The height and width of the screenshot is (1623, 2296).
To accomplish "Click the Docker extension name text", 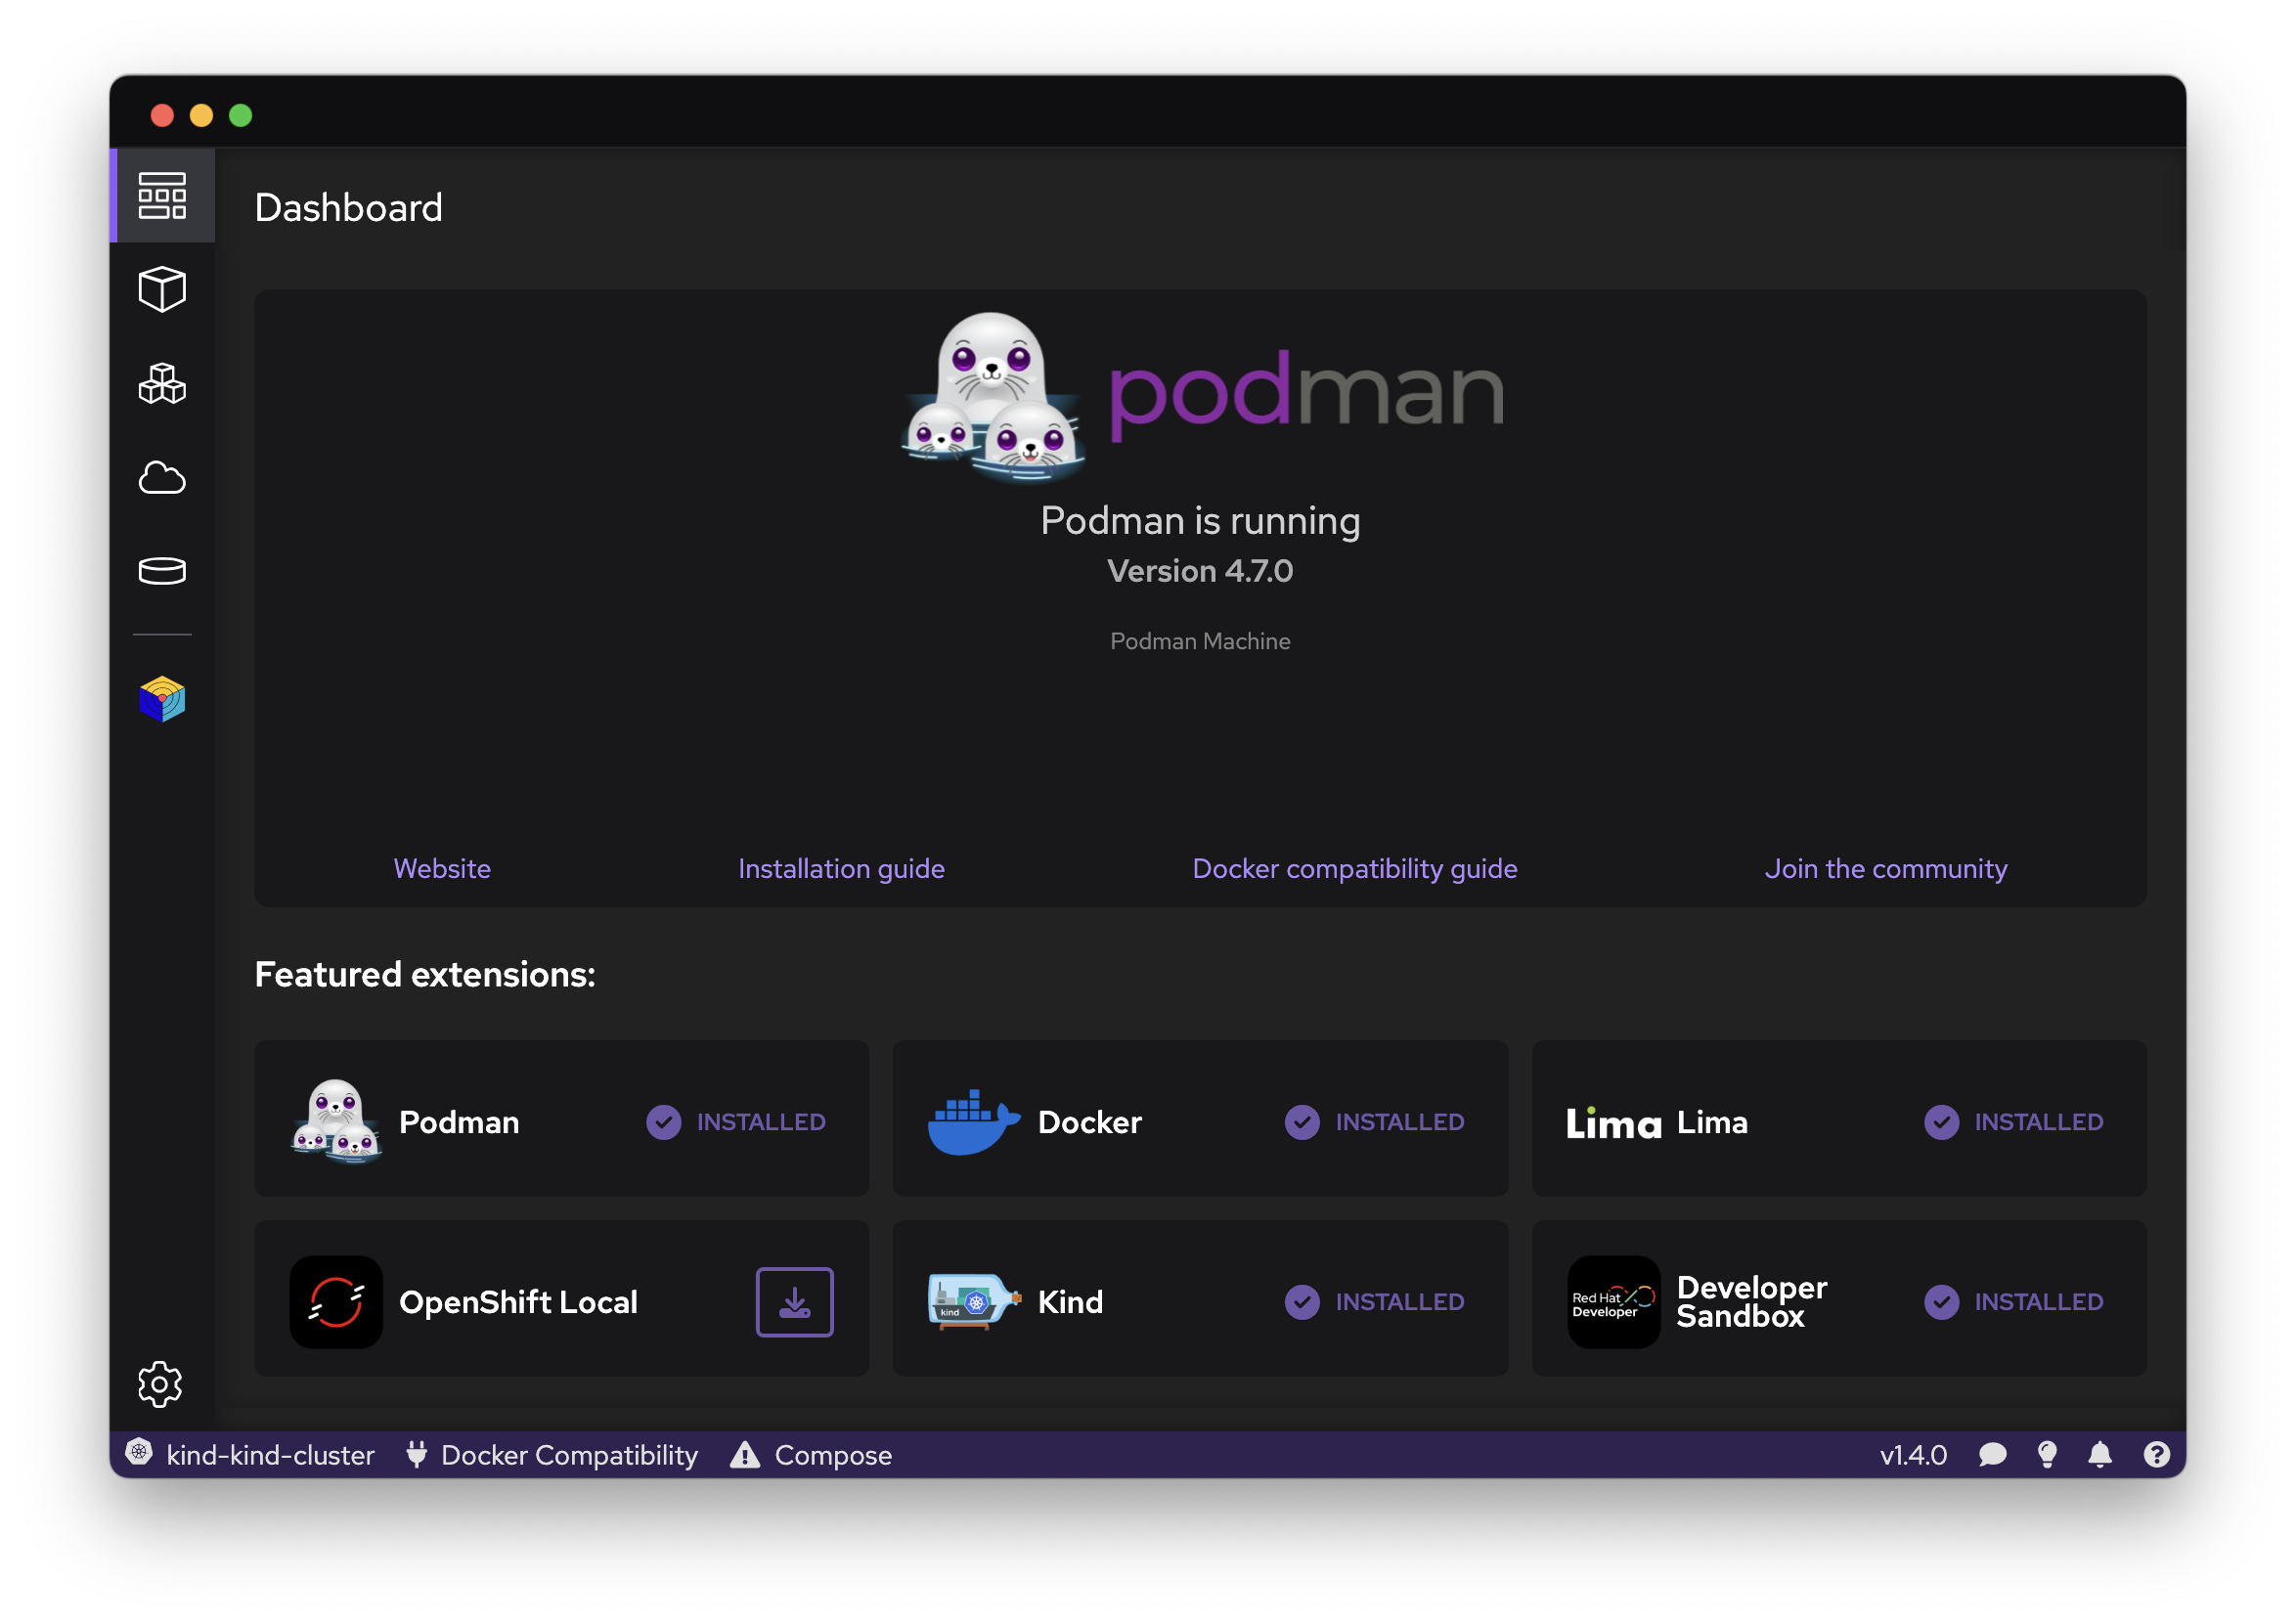I will point(1090,1122).
